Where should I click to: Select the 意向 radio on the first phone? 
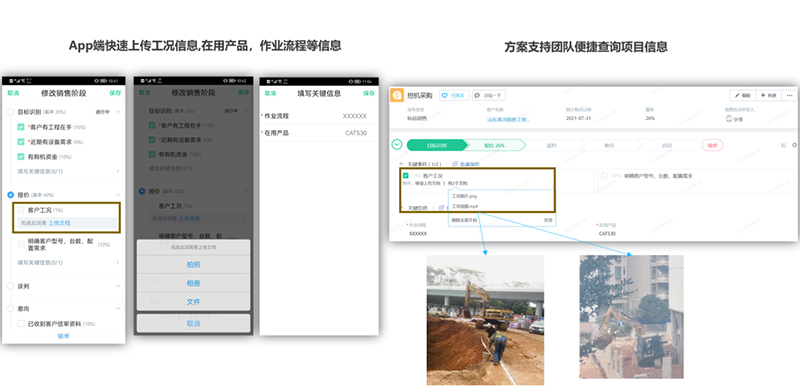11,308
